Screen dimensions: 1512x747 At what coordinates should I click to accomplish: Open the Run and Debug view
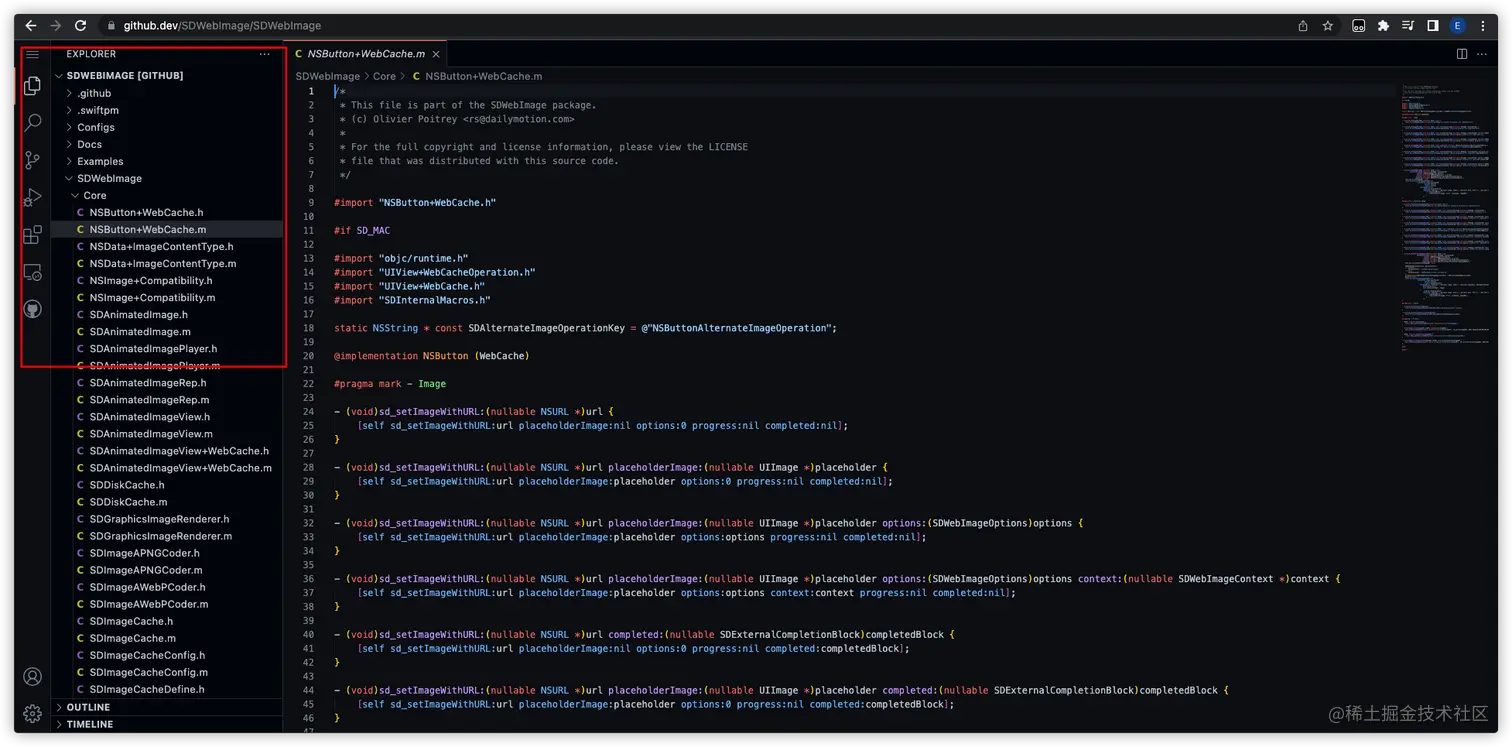click(32, 197)
